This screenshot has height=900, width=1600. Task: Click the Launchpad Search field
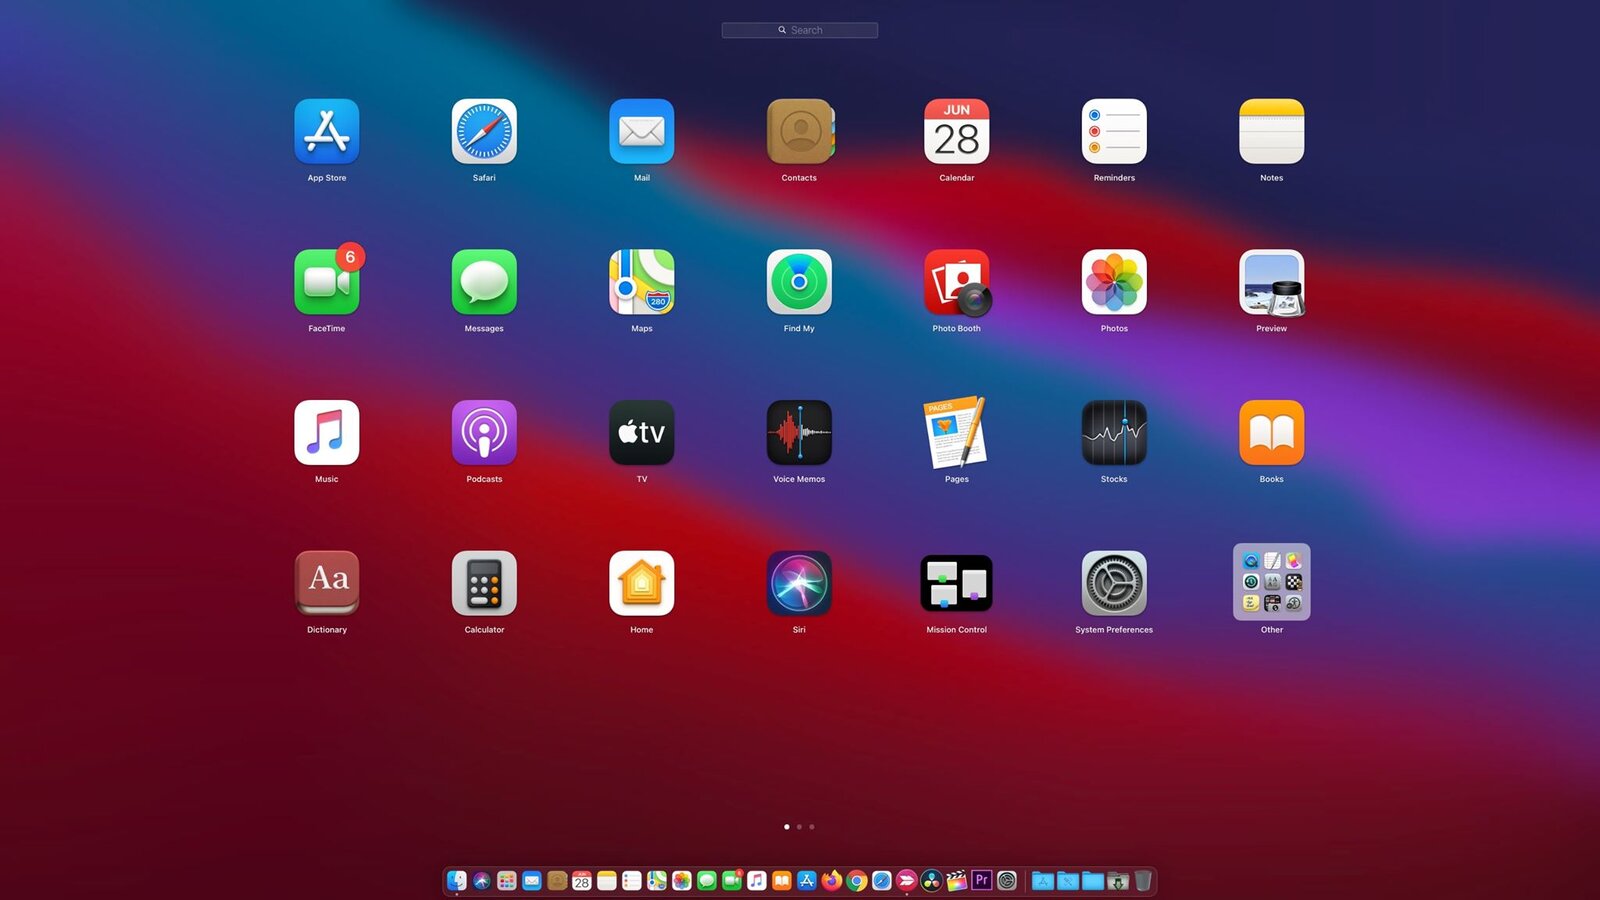point(800,30)
